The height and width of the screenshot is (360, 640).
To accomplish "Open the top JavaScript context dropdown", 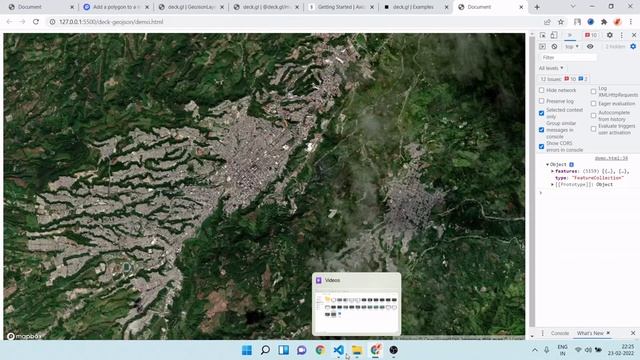I will tap(572, 47).
